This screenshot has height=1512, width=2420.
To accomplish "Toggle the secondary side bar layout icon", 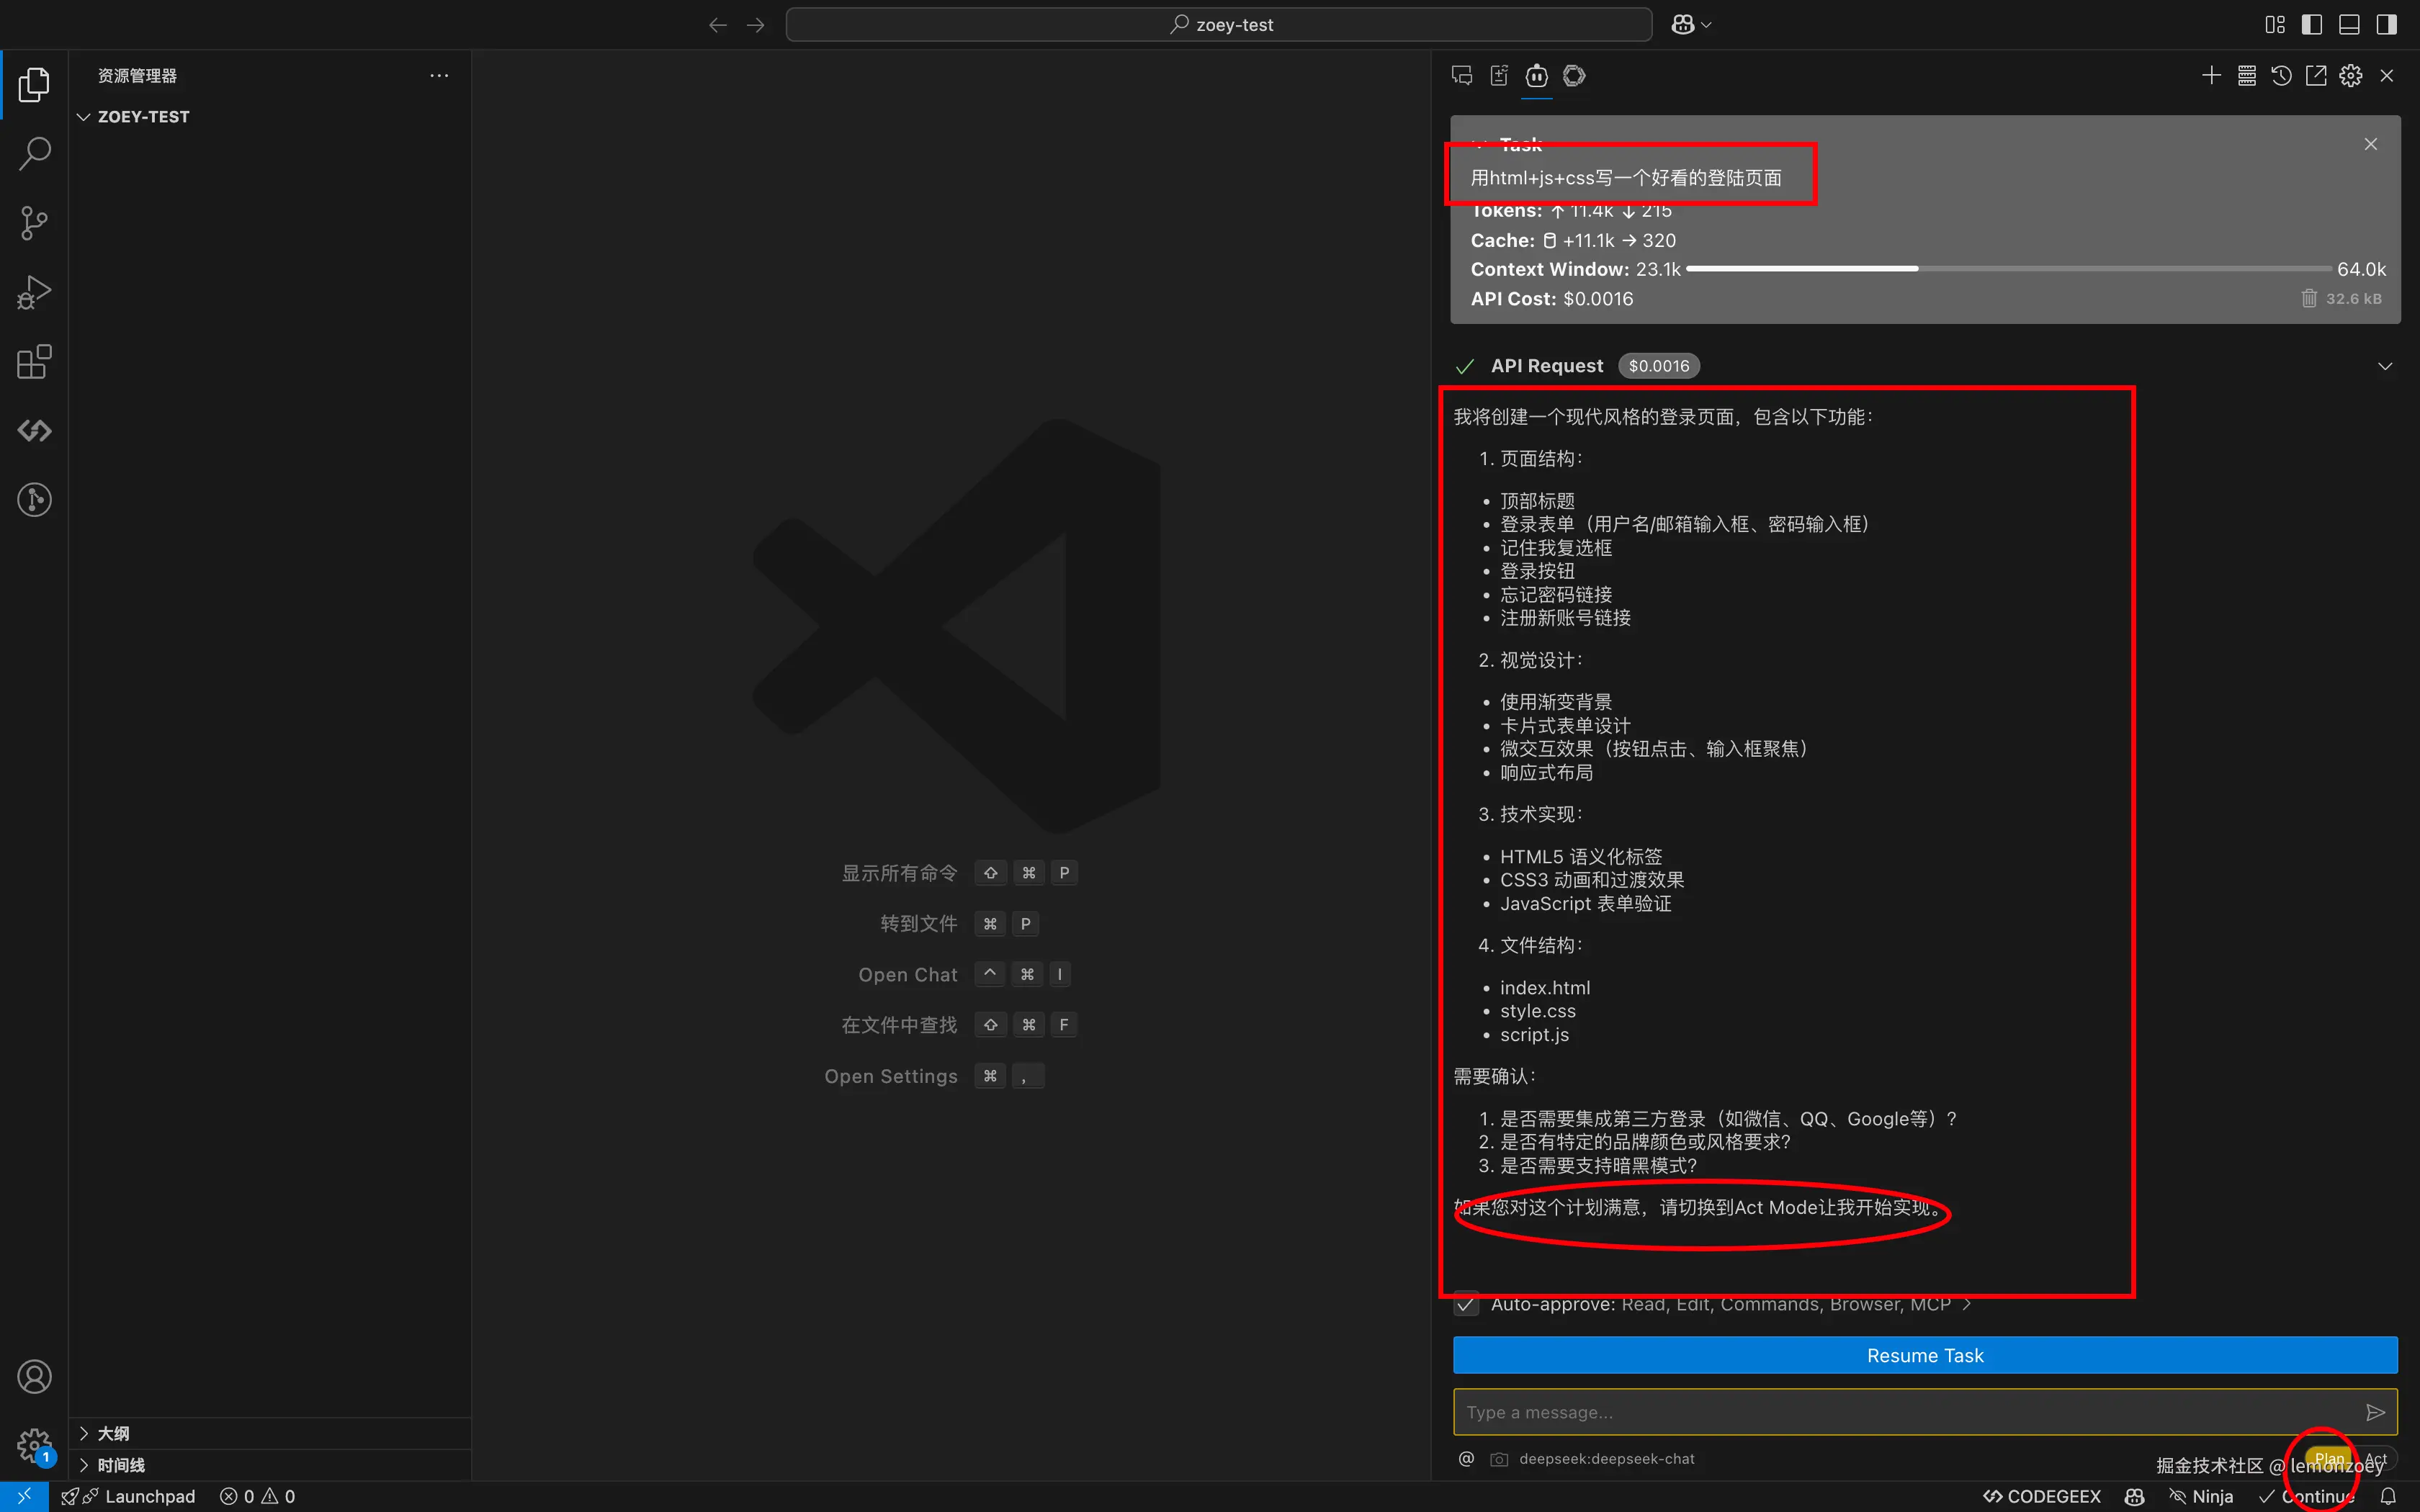I will click(2387, 25).
